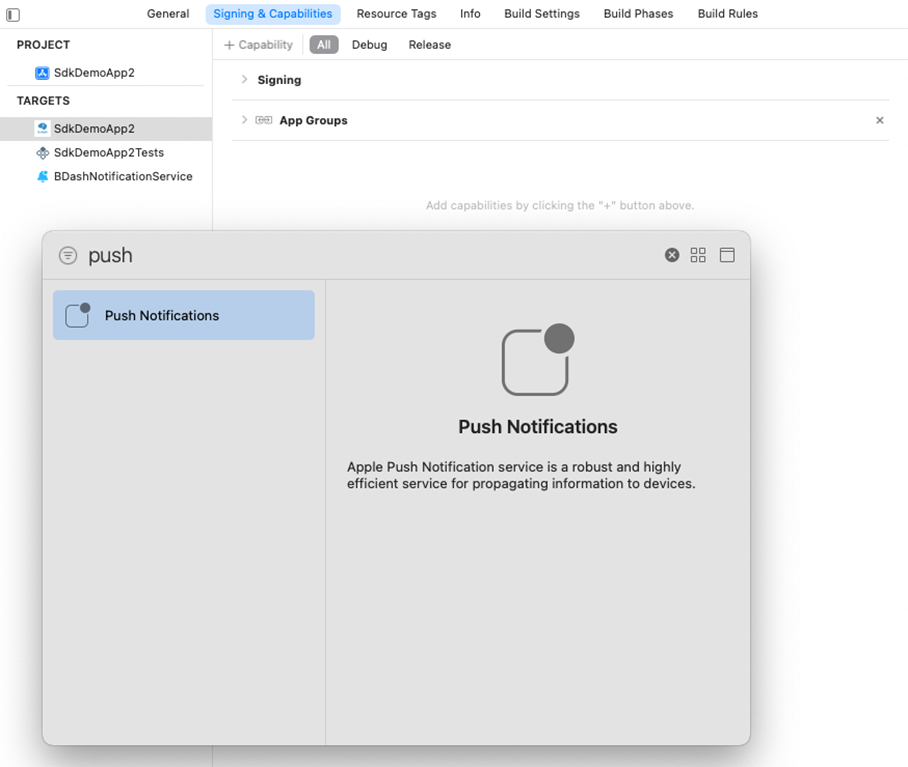
Task: Select the BDashNotificationService target
Action: tap(106, 177)
